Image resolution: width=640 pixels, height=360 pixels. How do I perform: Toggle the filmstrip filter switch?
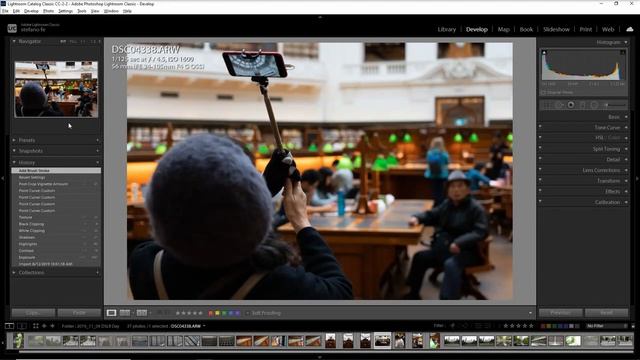(x=633, y=326)
